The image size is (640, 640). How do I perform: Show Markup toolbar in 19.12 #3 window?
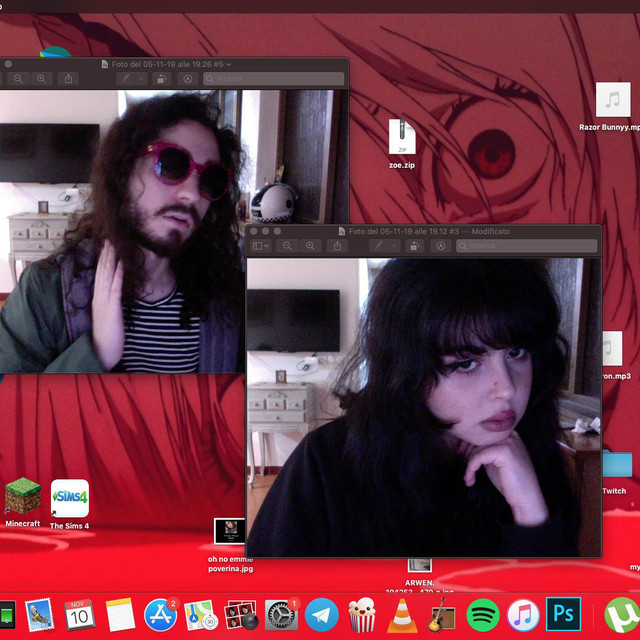[x=440, y=246]
